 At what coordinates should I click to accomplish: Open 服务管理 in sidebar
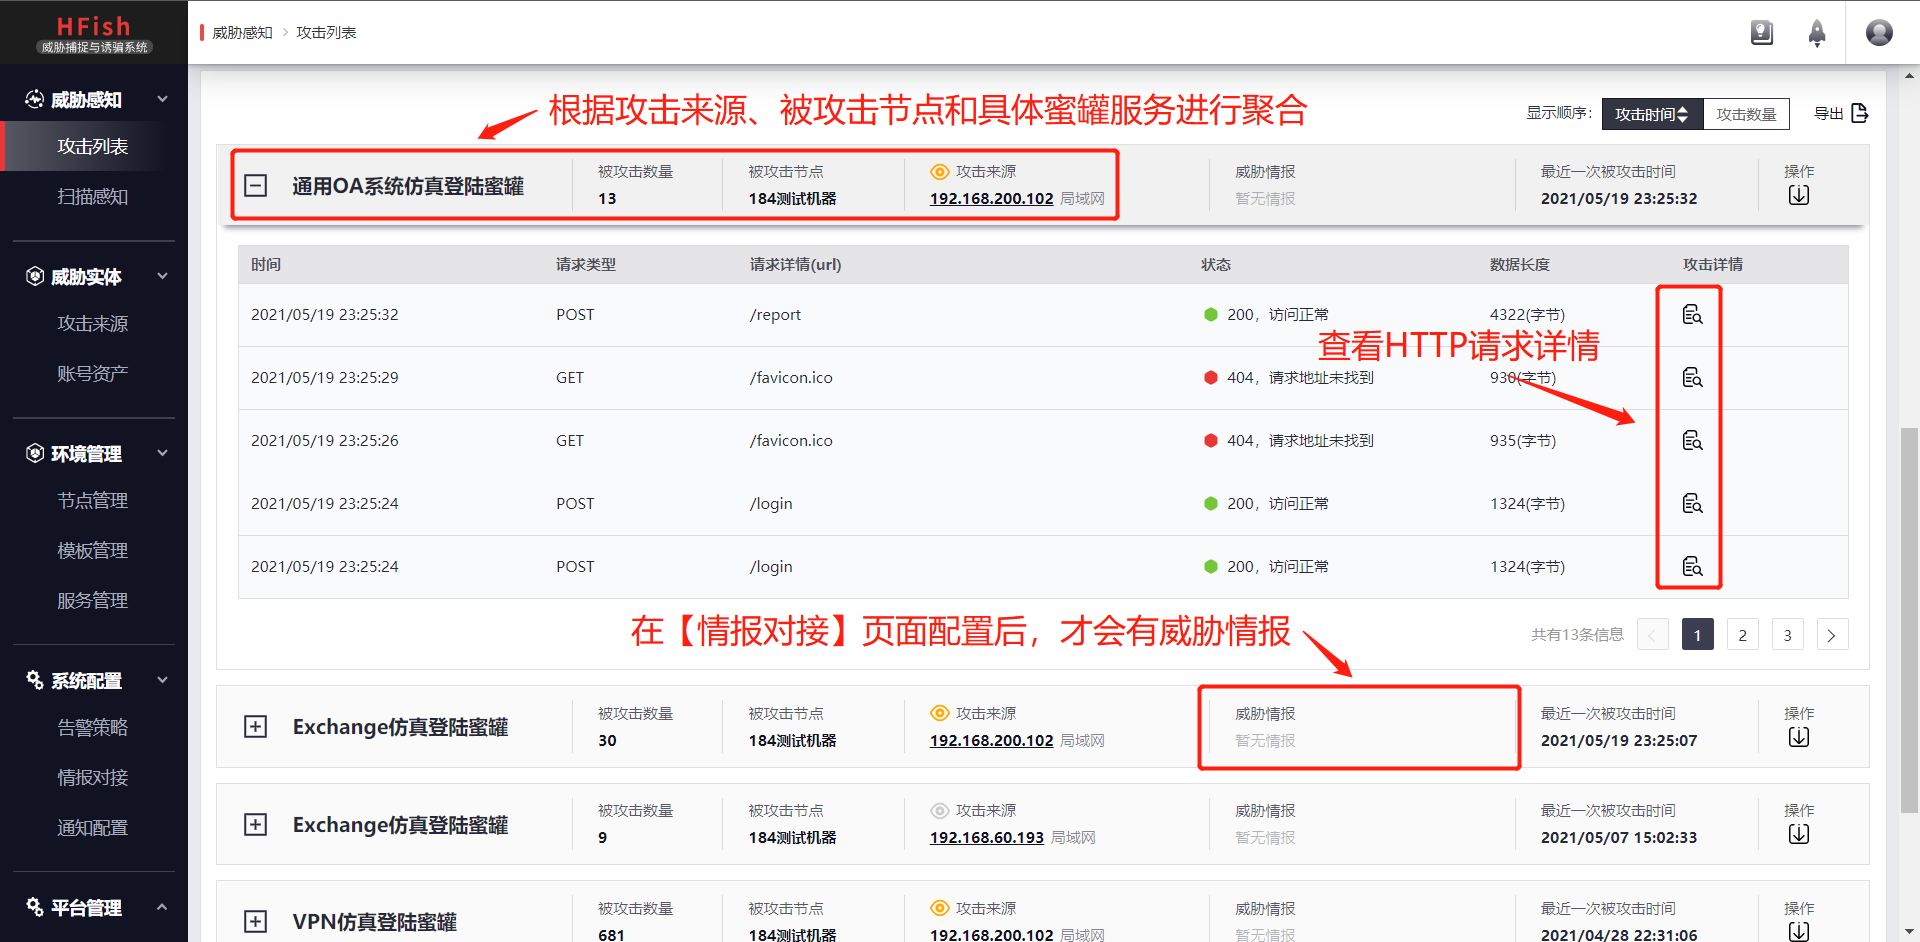(x=93, y=601)
